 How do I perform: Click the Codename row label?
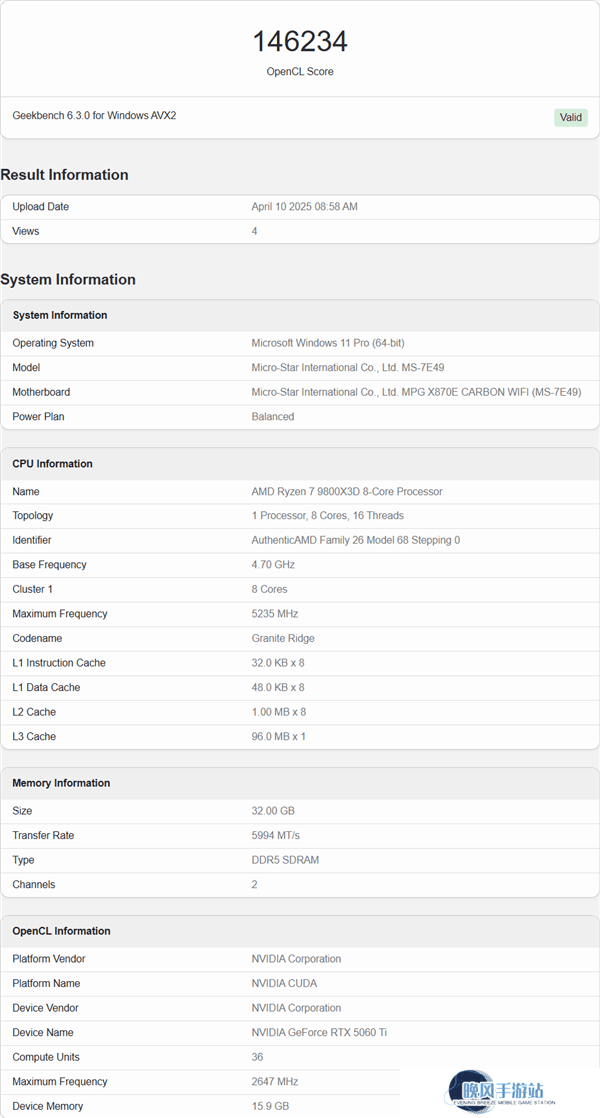pyautogui.click(x=37, y=638)
